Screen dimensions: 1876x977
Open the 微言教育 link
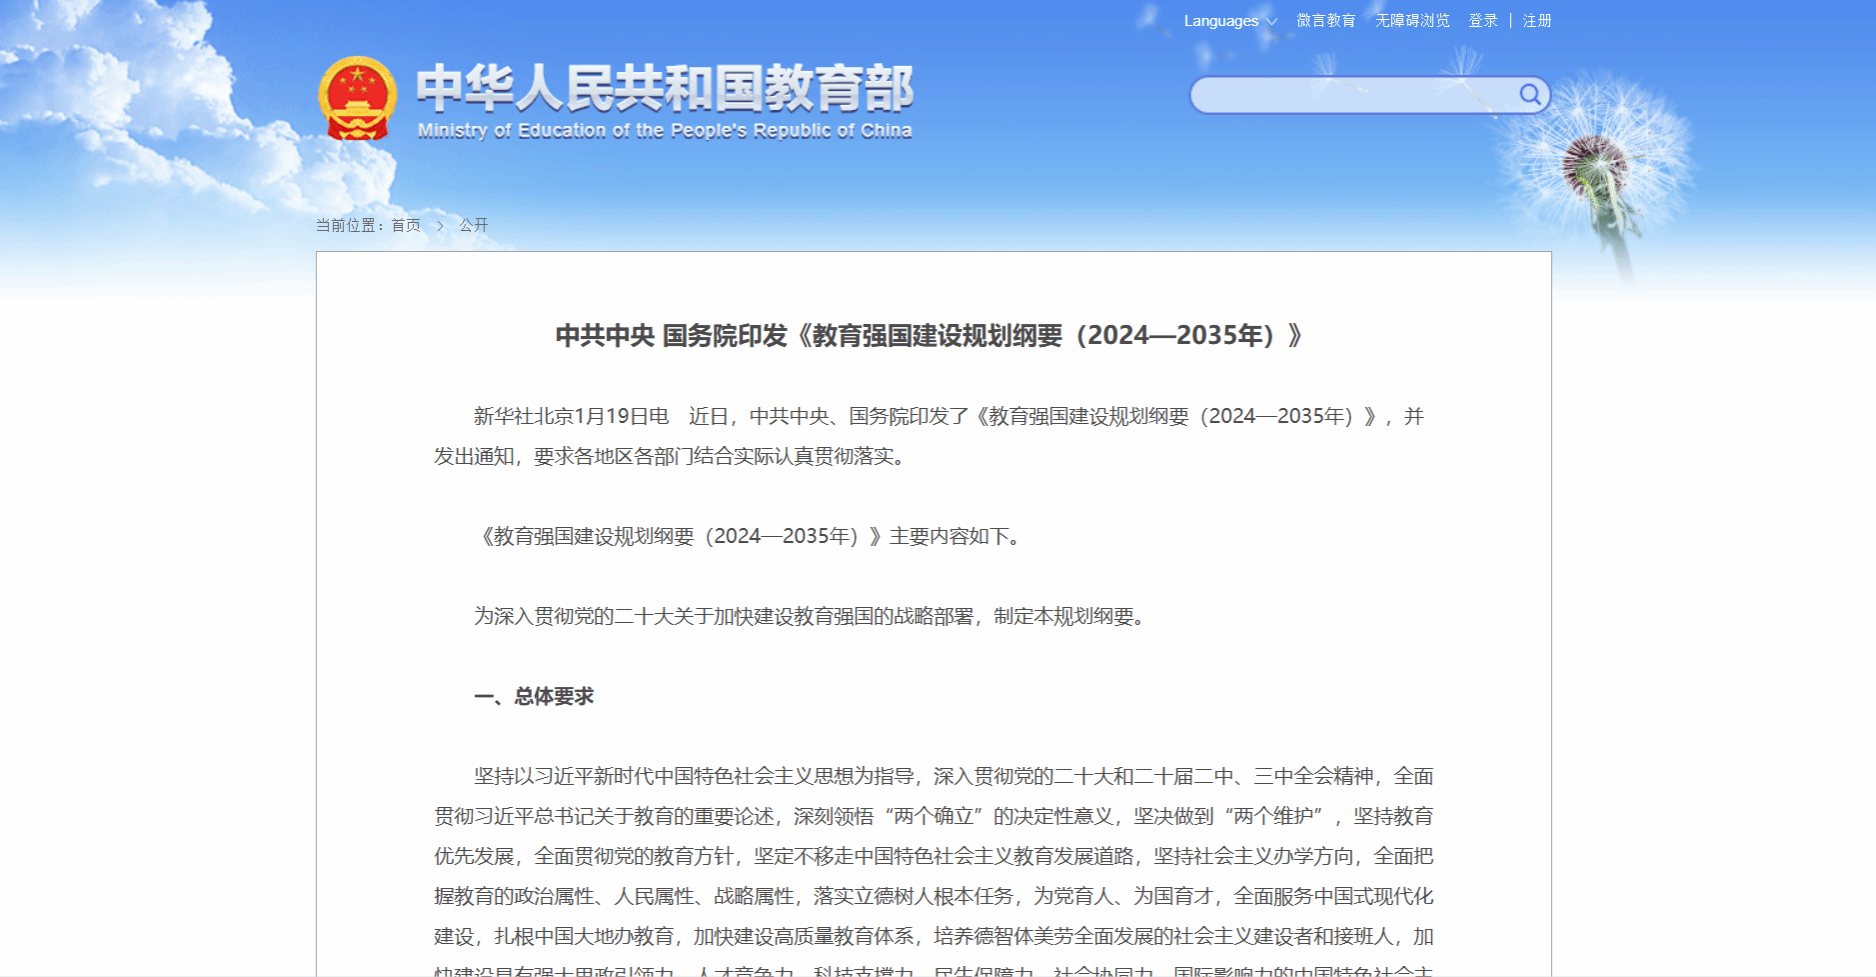pyautogui.click(x=1326, y=21)
